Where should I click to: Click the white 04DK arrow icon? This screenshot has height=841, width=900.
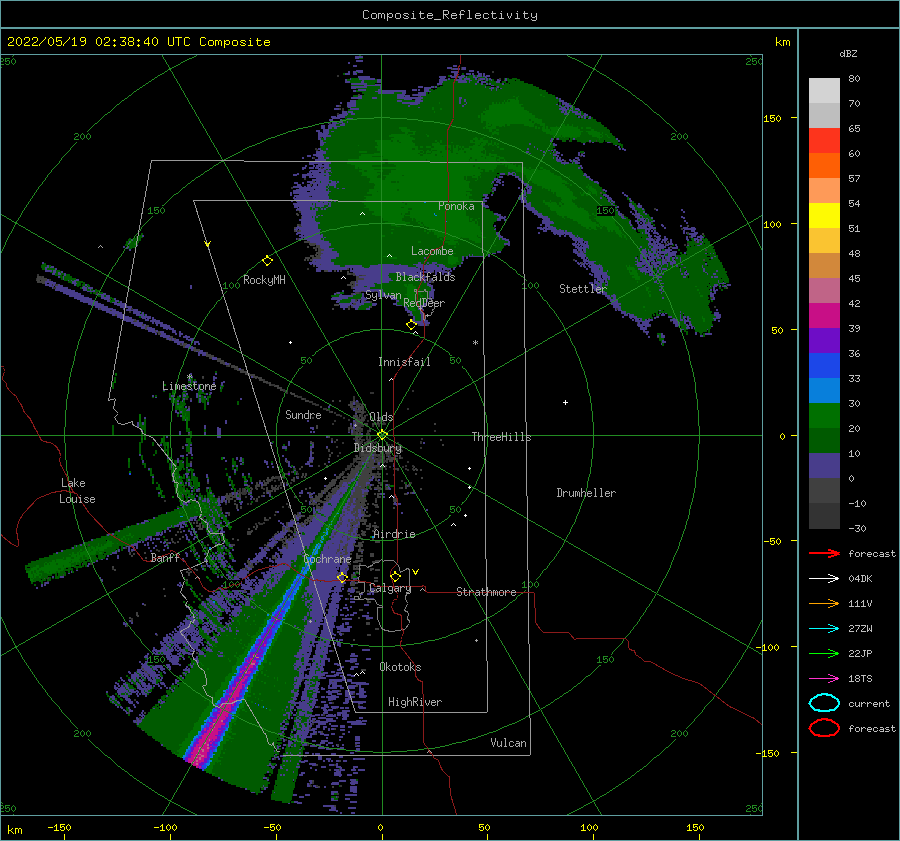click(x=824, y=578)
